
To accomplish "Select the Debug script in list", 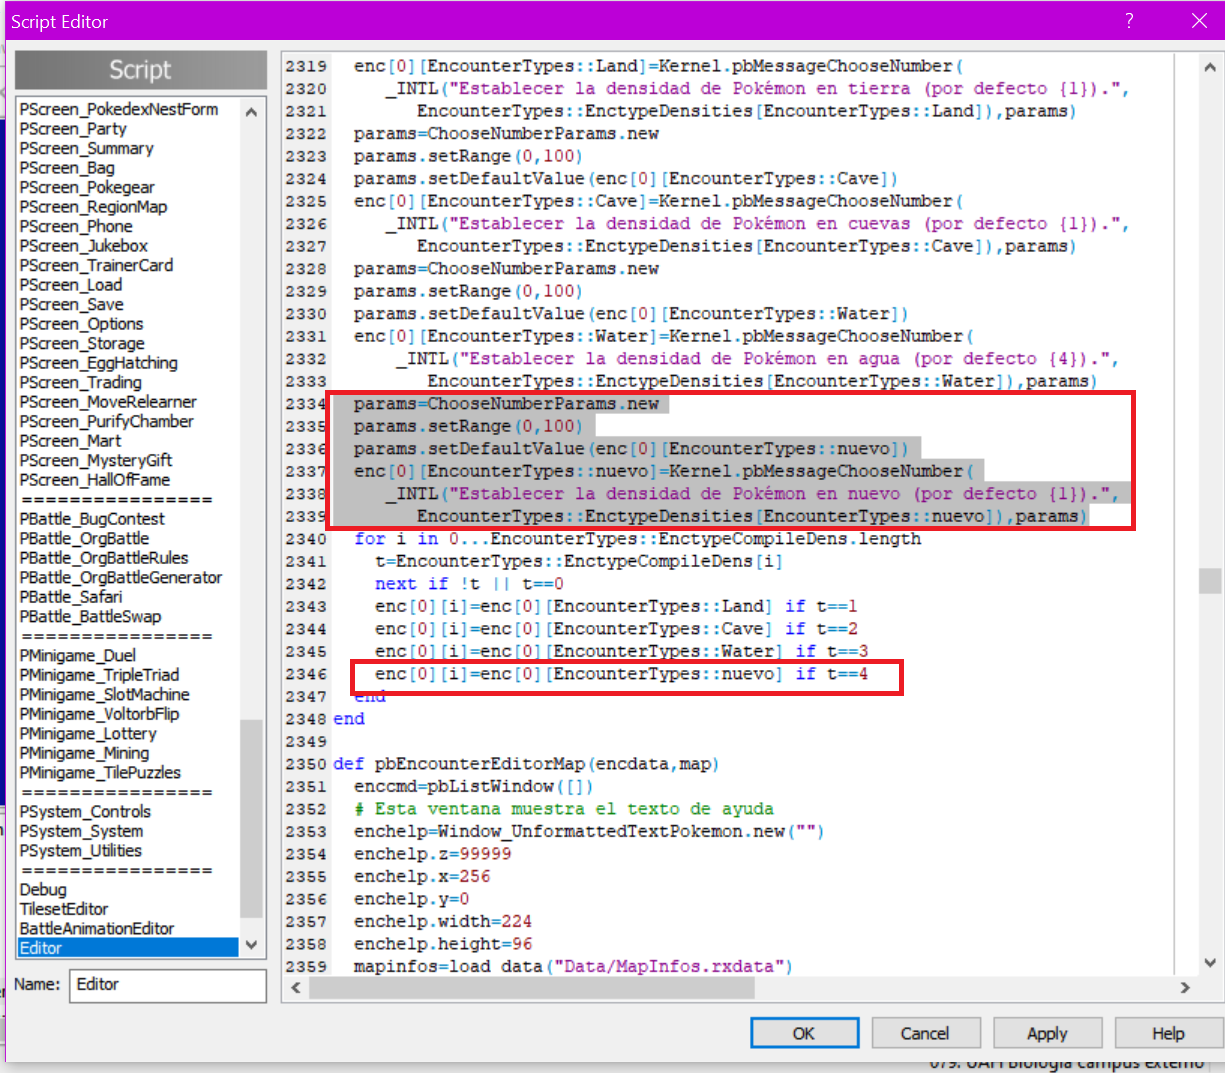I will coord(43,889).
